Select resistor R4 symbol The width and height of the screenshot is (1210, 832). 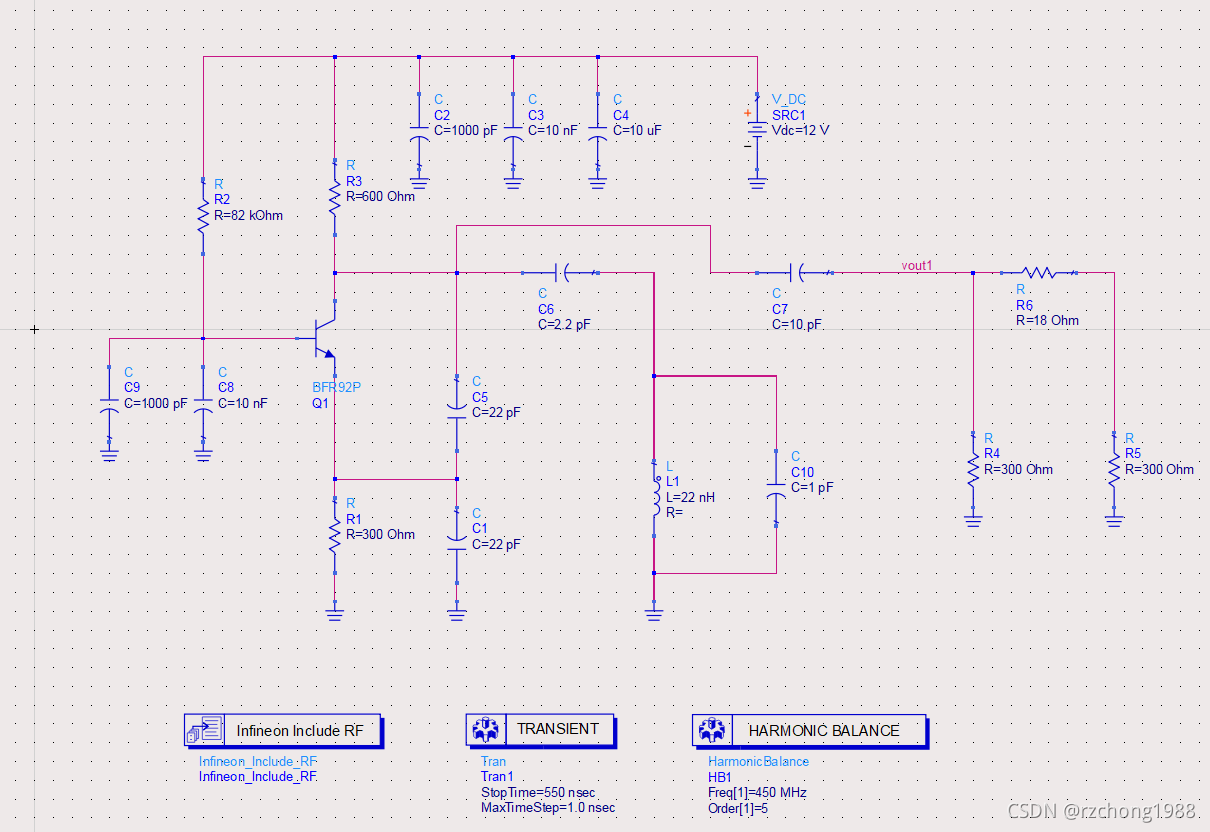coord(973,469)
